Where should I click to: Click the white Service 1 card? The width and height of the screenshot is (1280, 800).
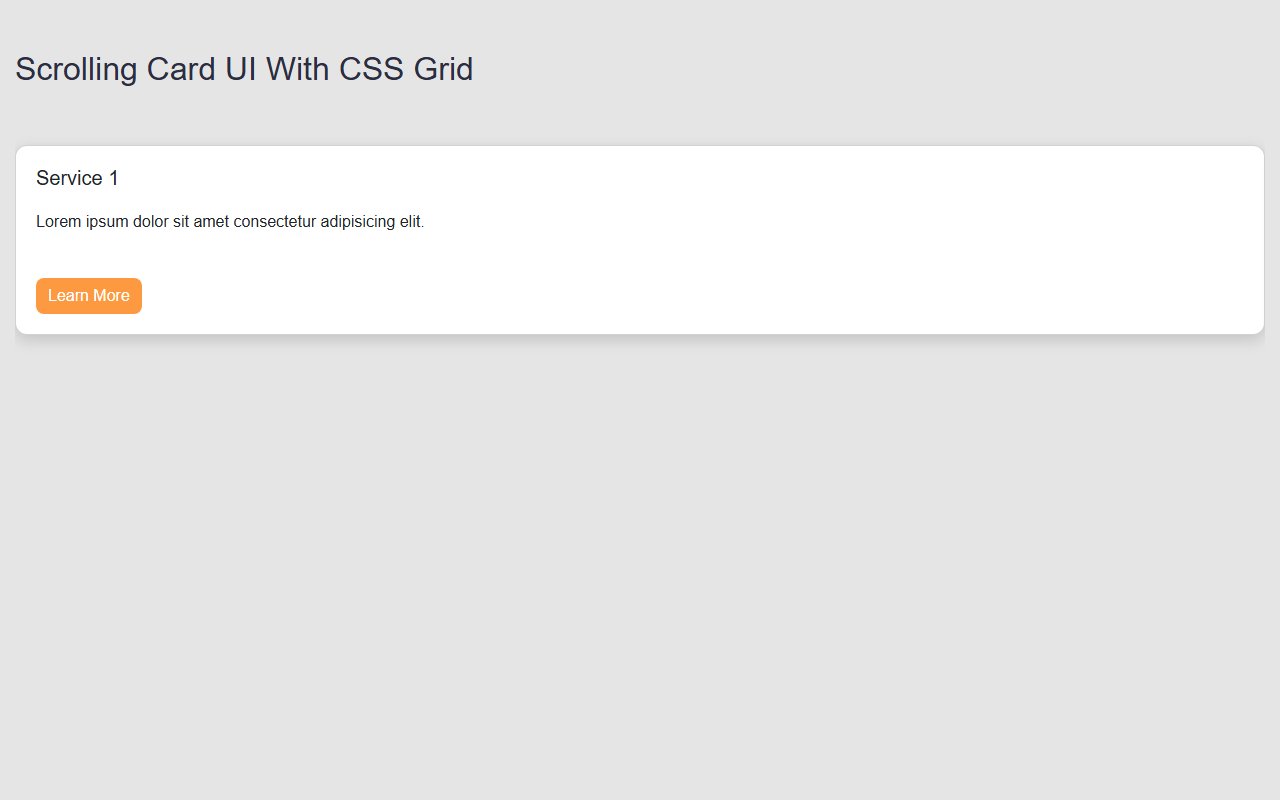click(x=640, y=240)
